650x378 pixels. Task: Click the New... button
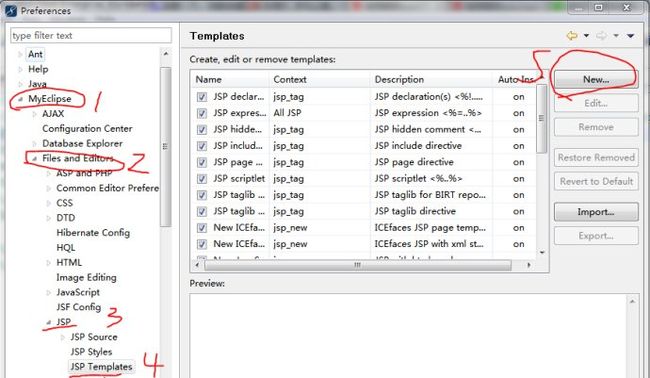pyautogui.click(x=596, y=79)
